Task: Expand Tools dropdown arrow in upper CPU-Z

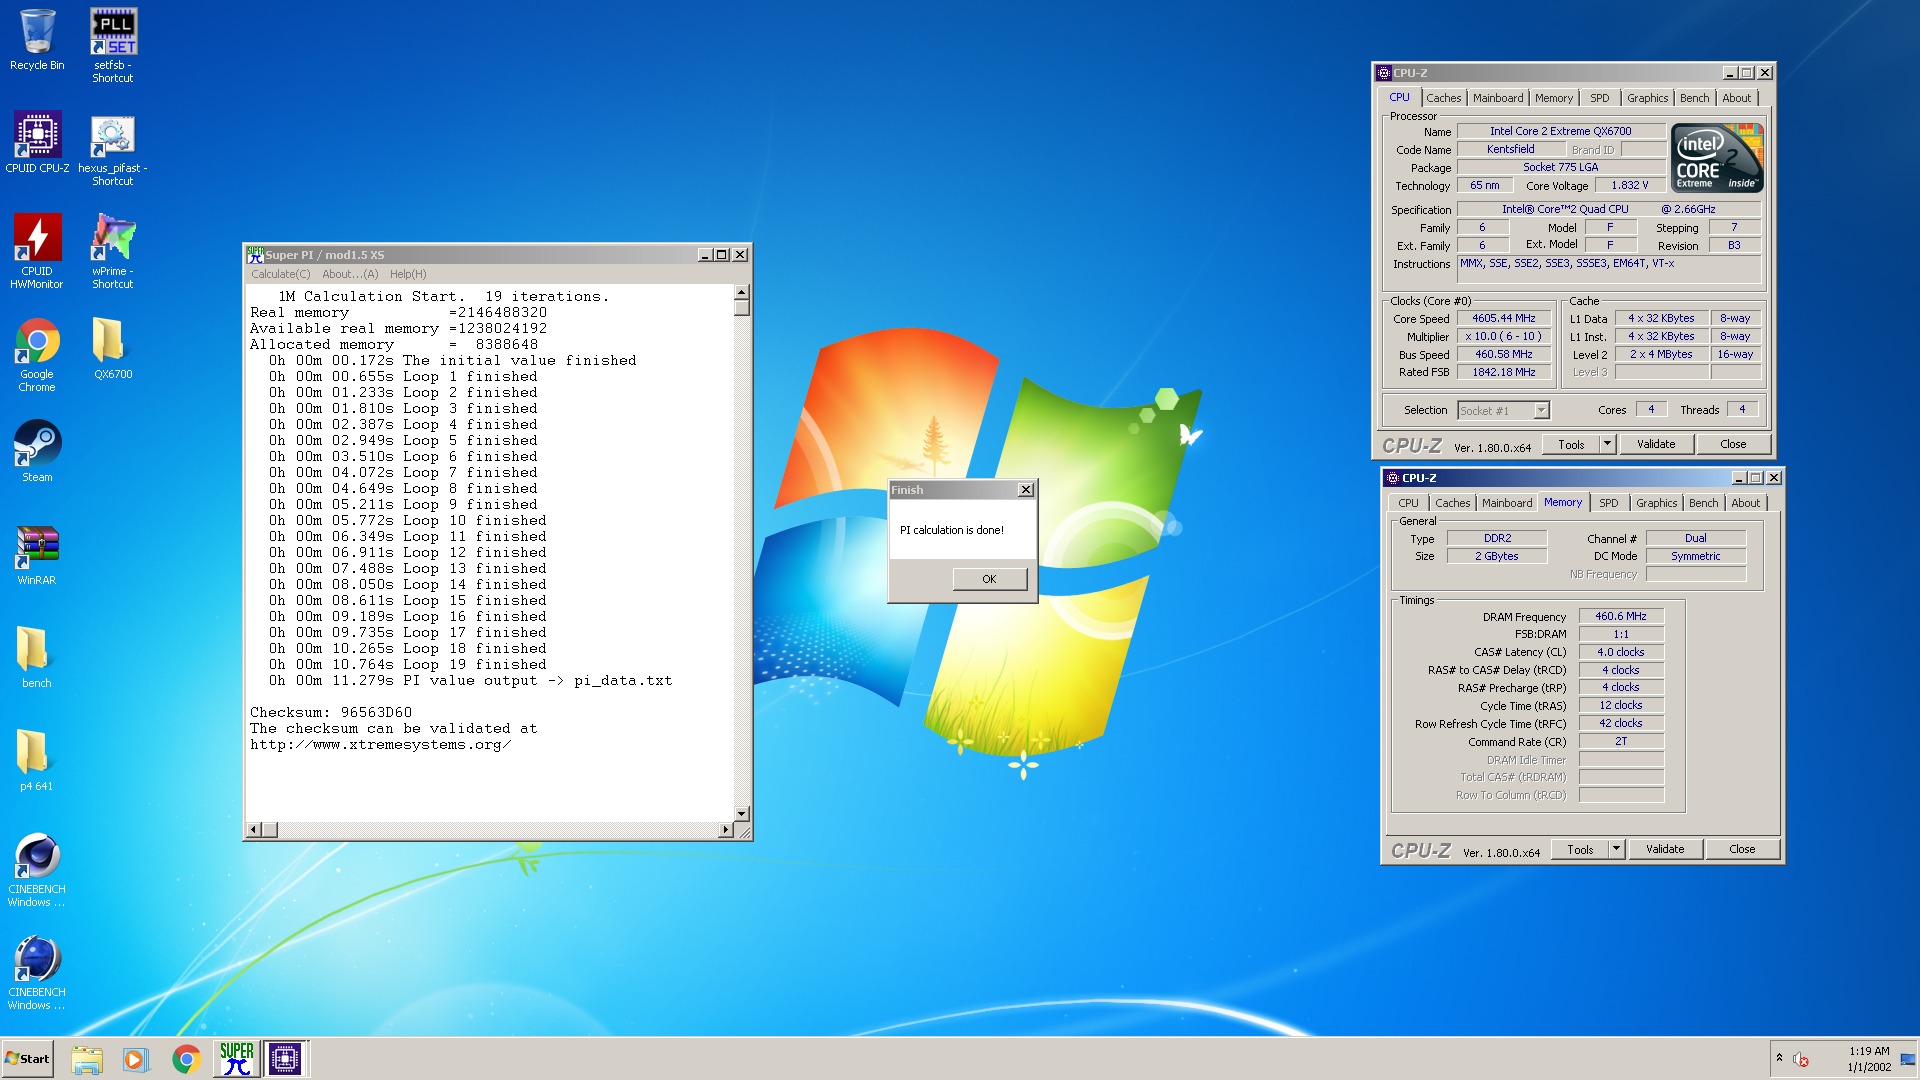Action: pyautogui.click(x=1607, y=444)
